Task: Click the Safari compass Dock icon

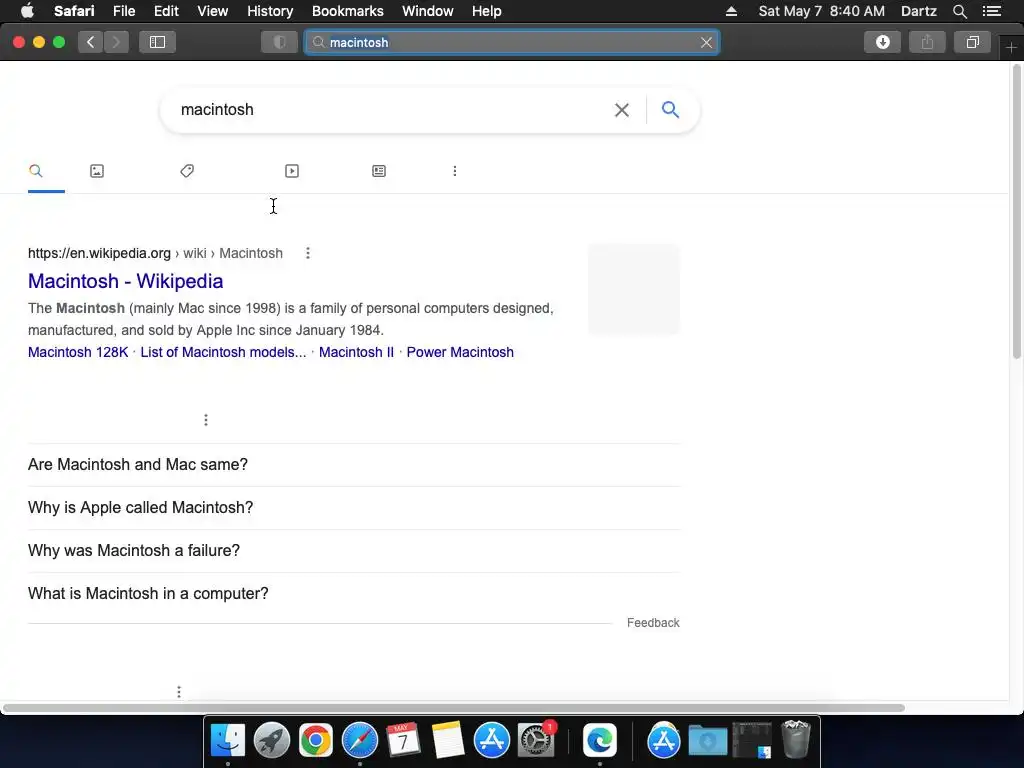Action: [x=360, y=740]
